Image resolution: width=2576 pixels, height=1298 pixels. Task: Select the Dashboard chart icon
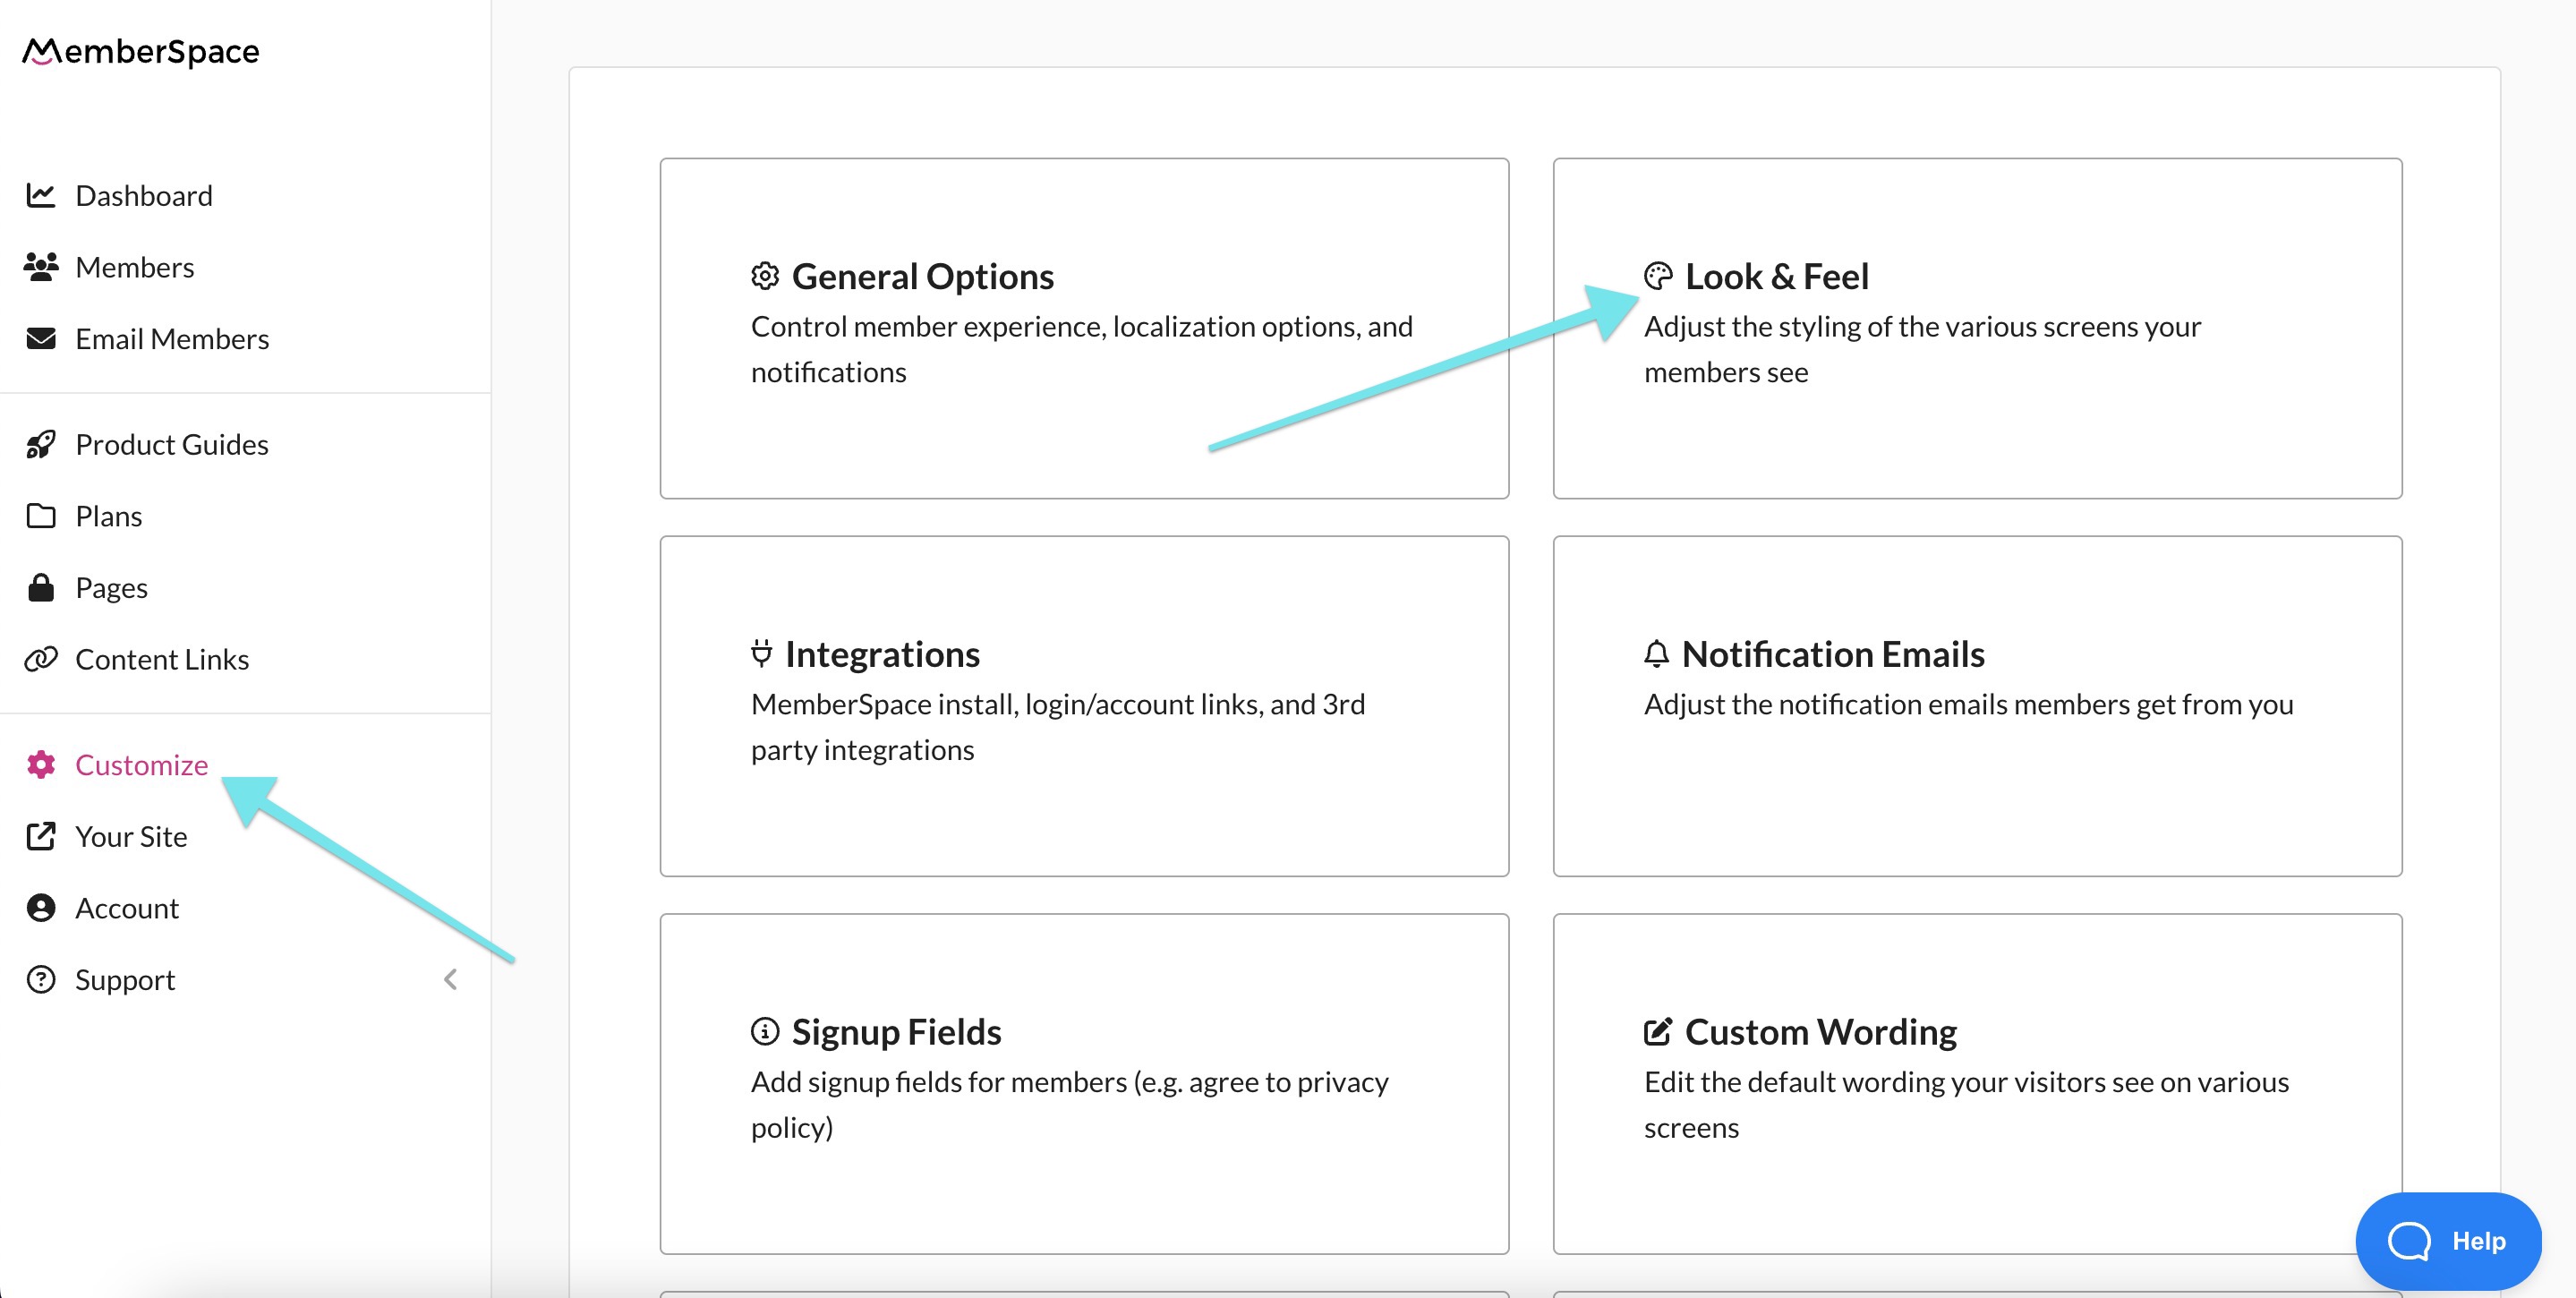click(x=40, y=194)
